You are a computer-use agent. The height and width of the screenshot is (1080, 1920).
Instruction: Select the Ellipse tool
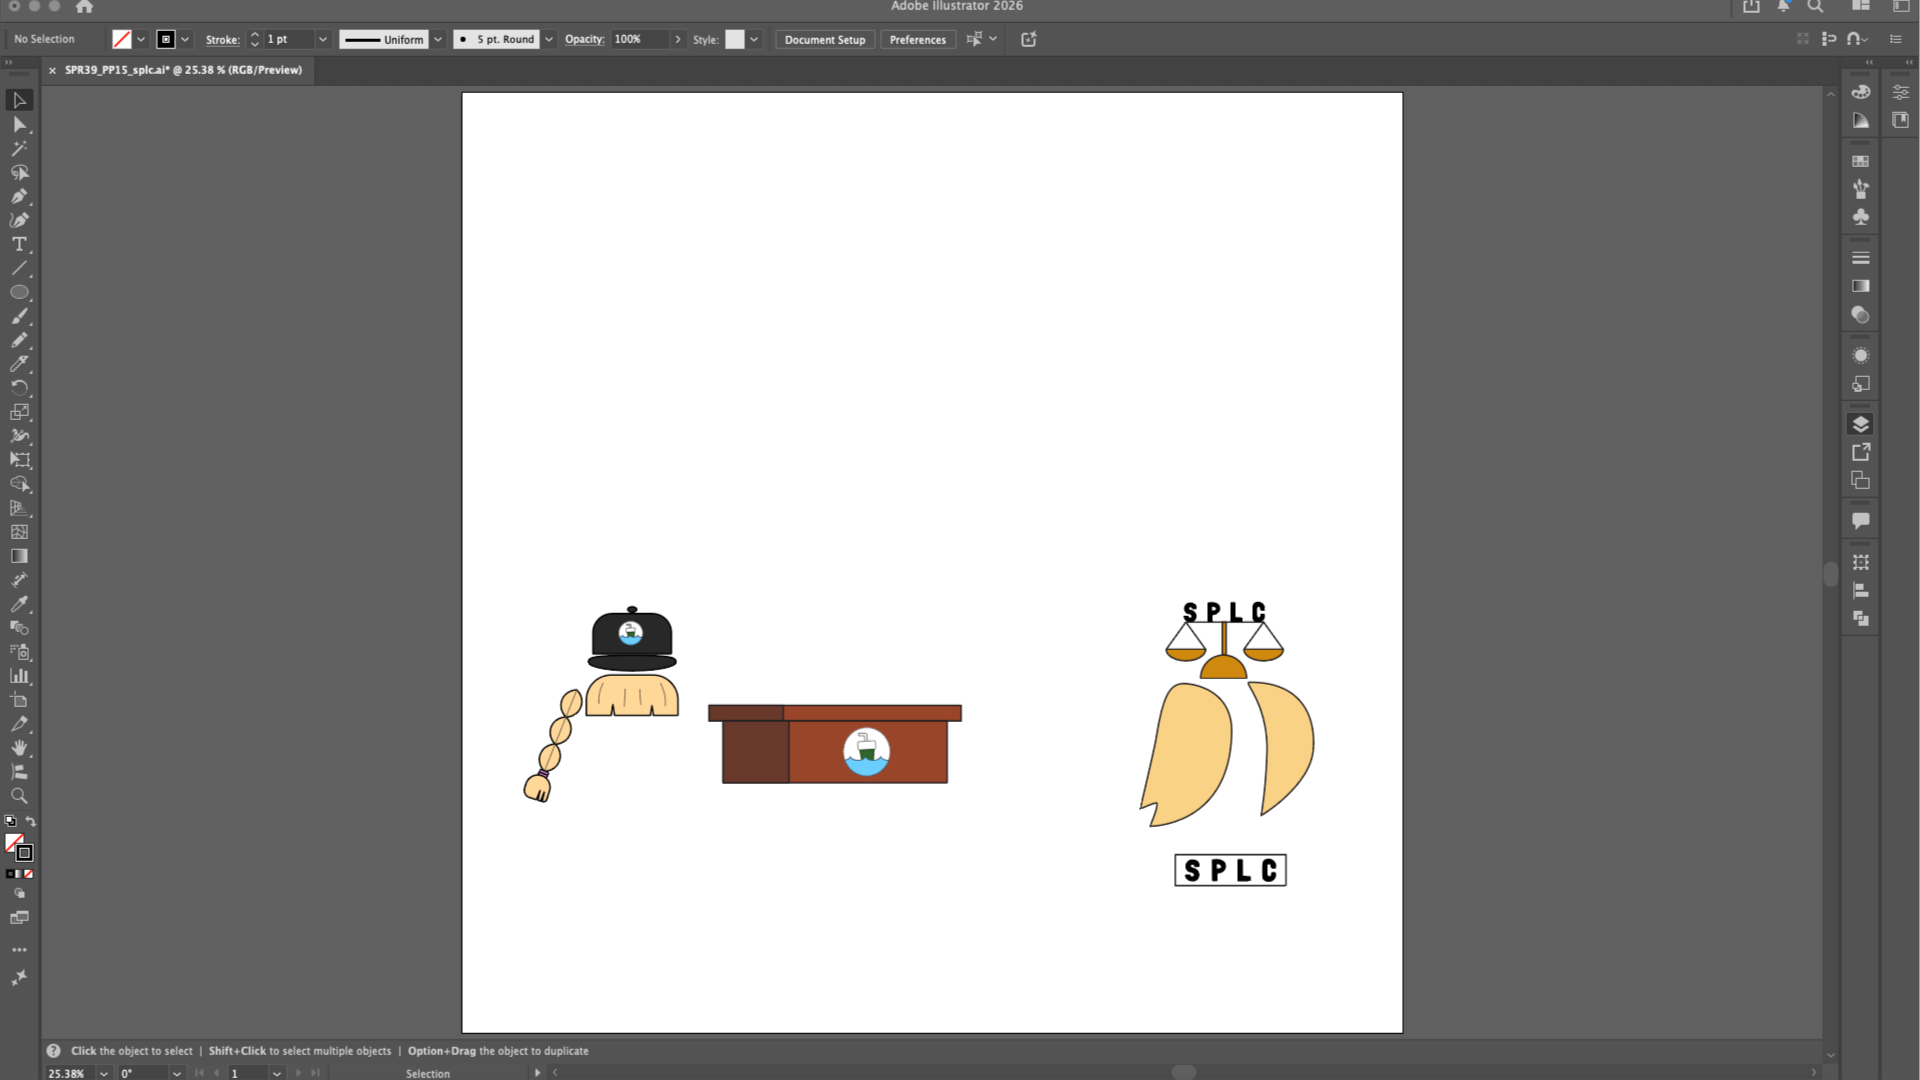click(19, 292)
